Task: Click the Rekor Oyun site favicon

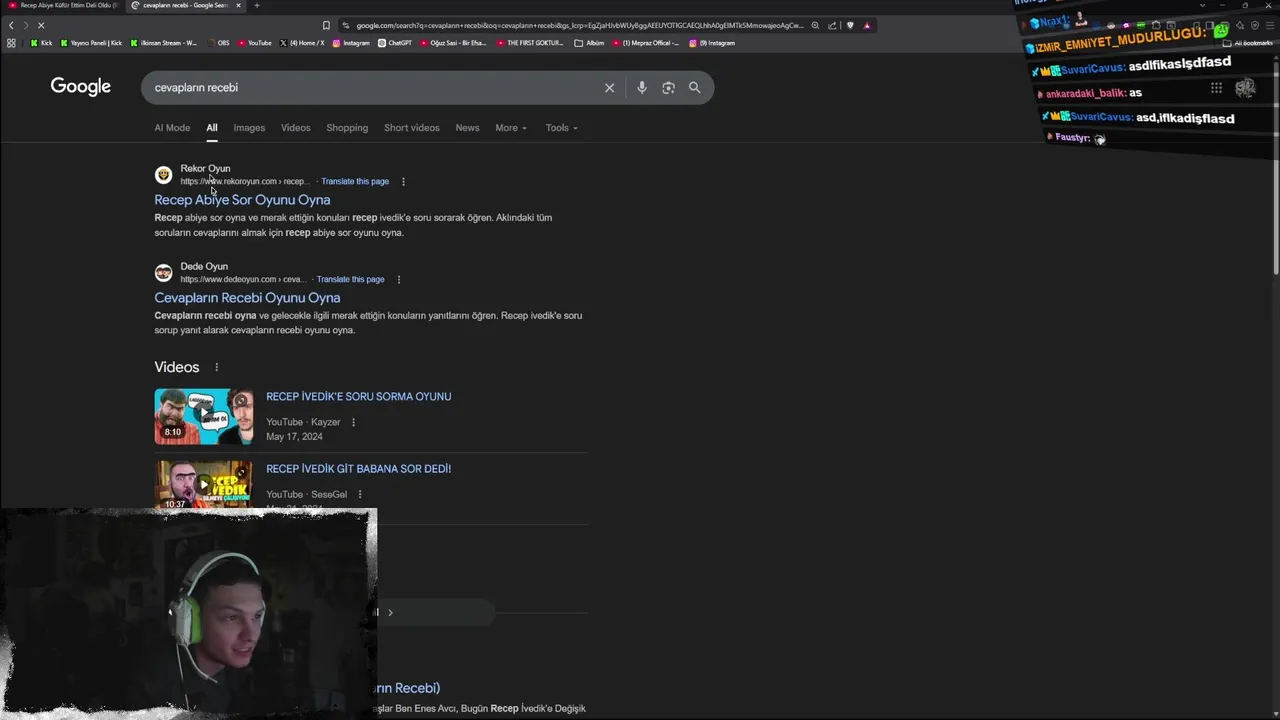Action: [x=163, y=175]
